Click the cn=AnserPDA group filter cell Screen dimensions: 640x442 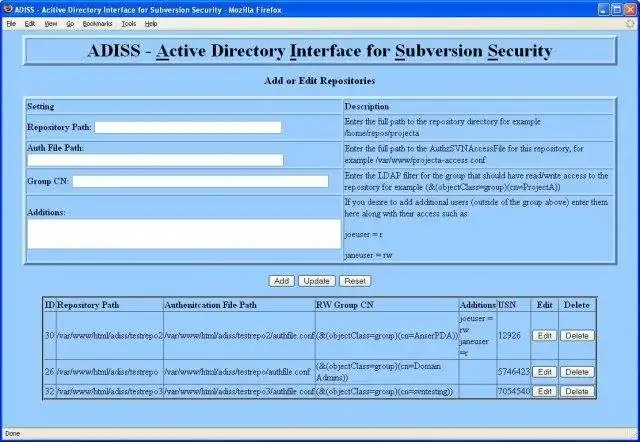387,335
